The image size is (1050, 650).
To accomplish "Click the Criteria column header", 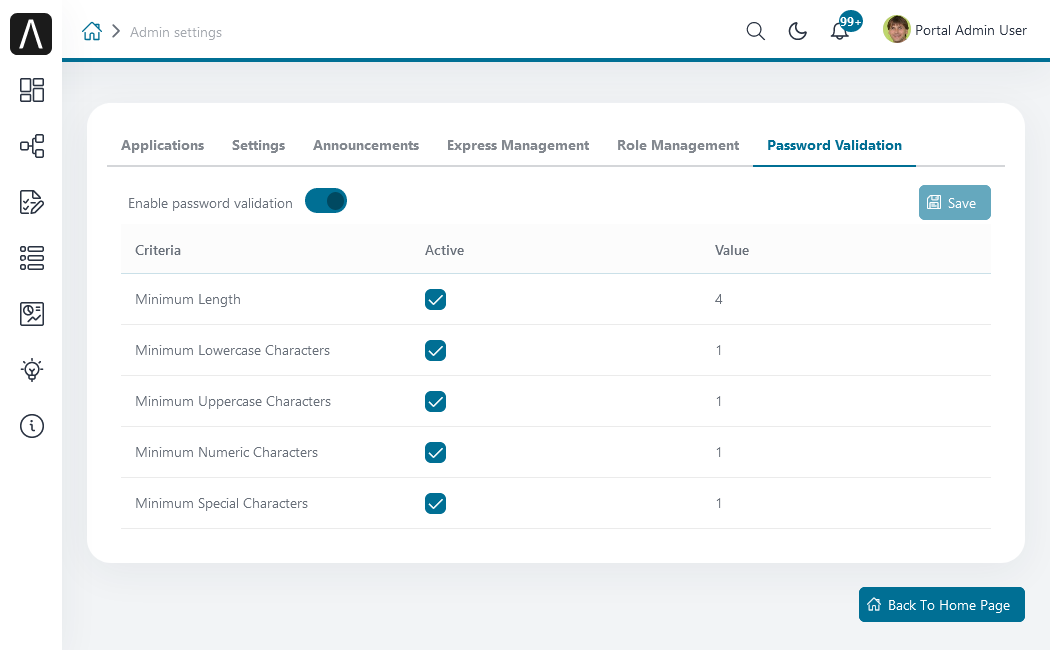I will 158,250.
